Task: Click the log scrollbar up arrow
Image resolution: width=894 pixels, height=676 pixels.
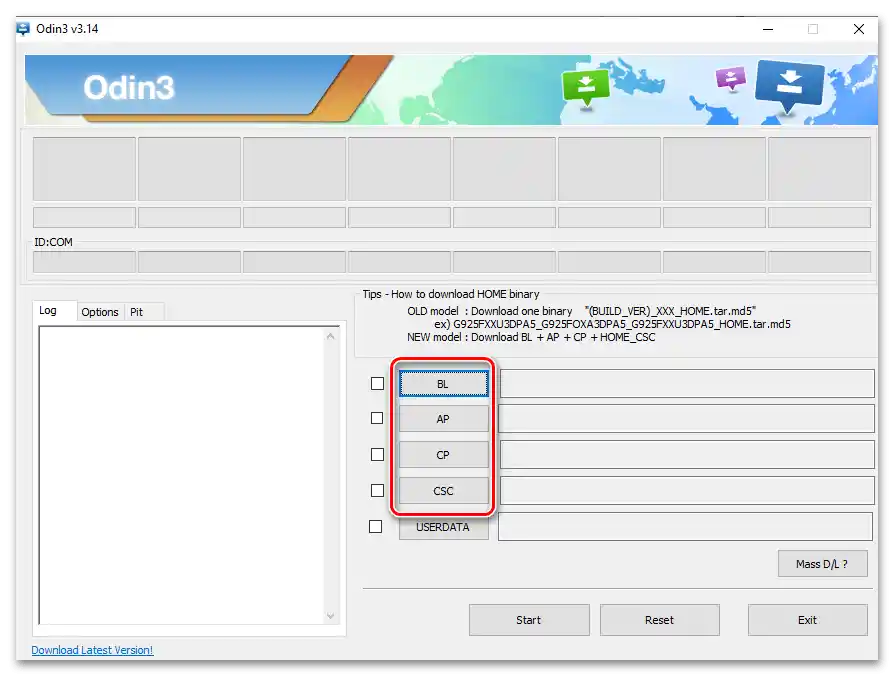Action: click(x=331, y=337)
